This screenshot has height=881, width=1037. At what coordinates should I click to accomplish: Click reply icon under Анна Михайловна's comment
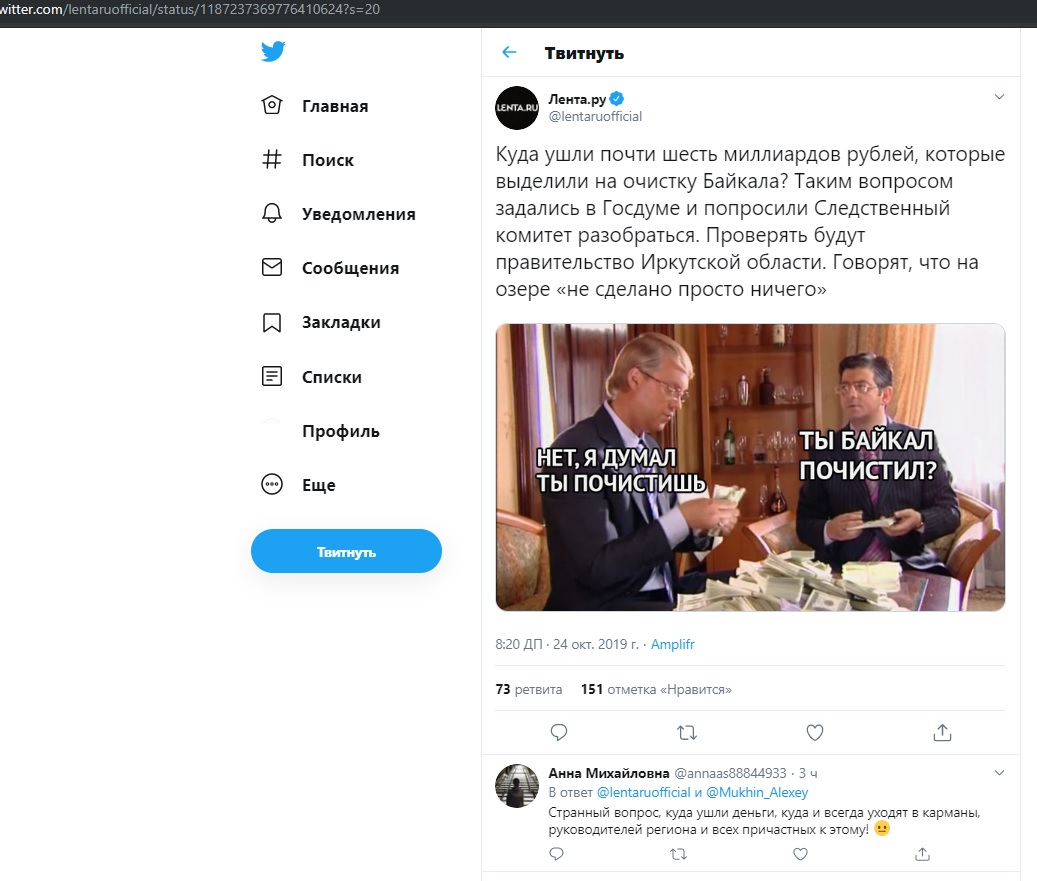(x=557, y=854)
